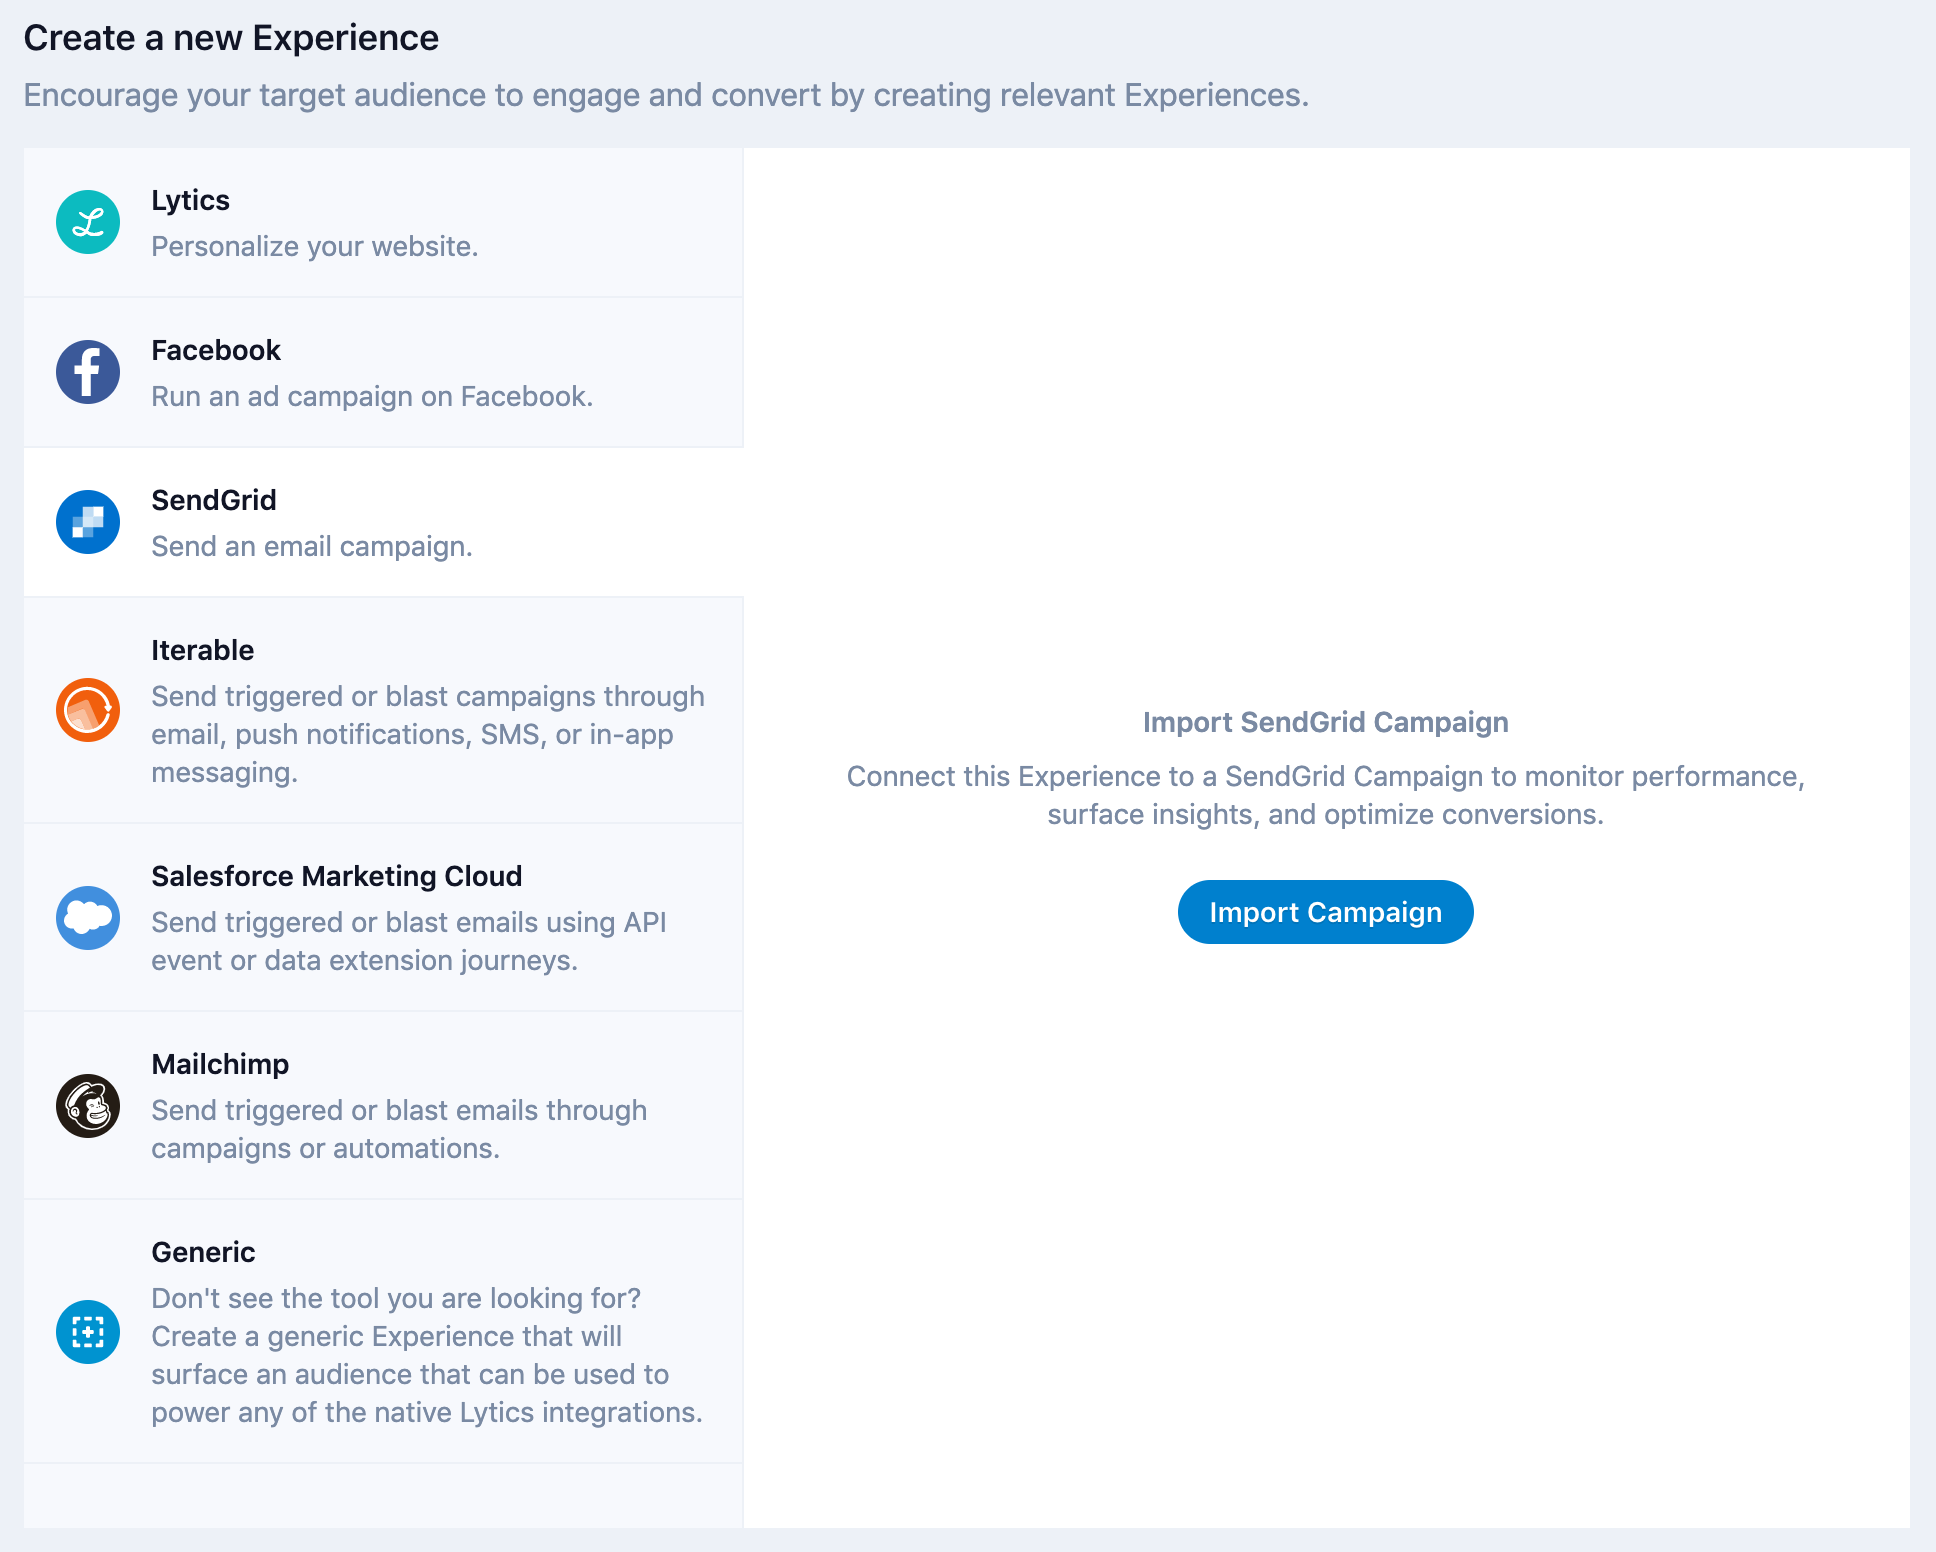Click the Lytics teal logo icon
The height and width of the screenshot is (1552, 1936).
tap(88, 222)
